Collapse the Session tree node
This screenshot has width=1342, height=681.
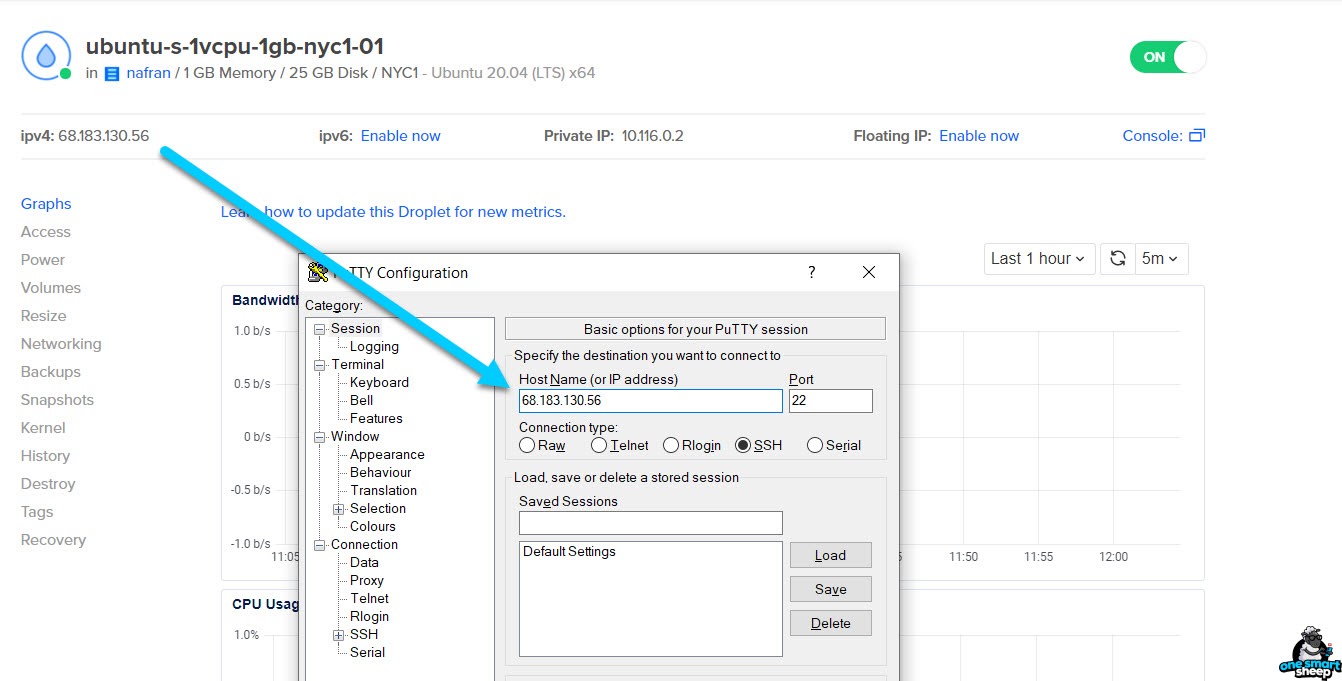coord(320,329)
